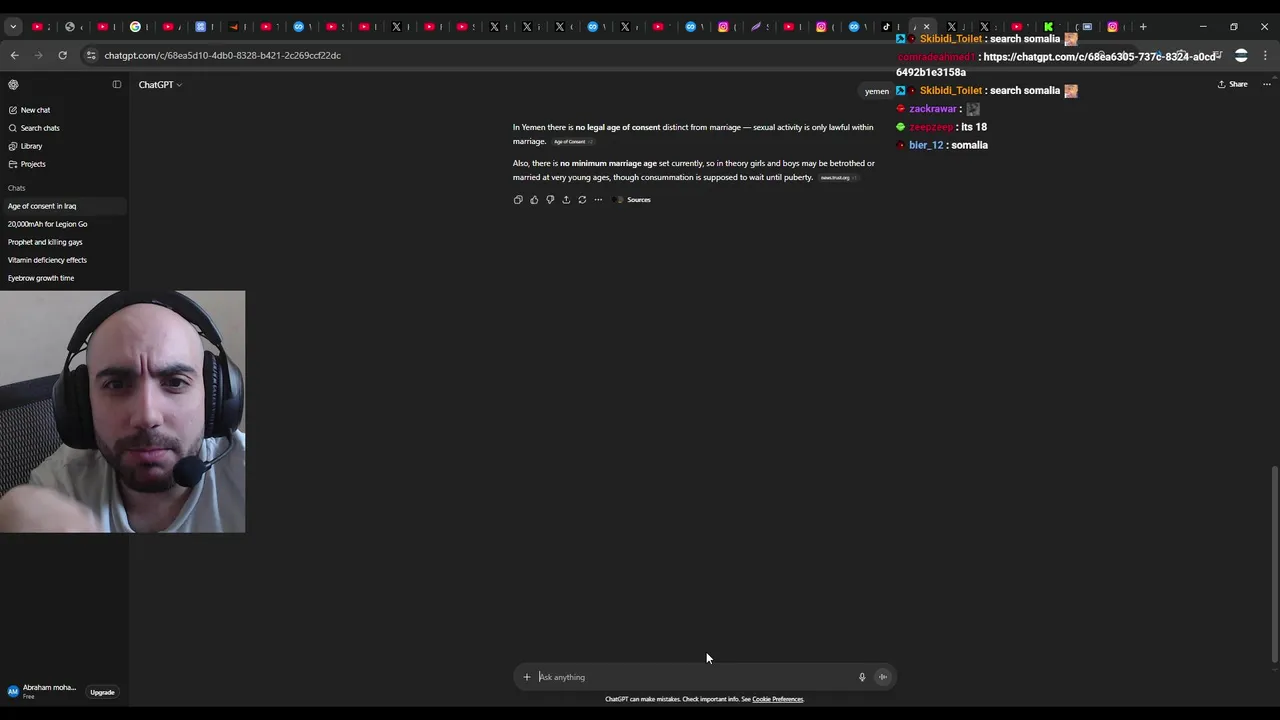Copy the ChatGPT response text
Image resolution: width=1280 pixels, height=720 pixels.
tap(518, 200)
